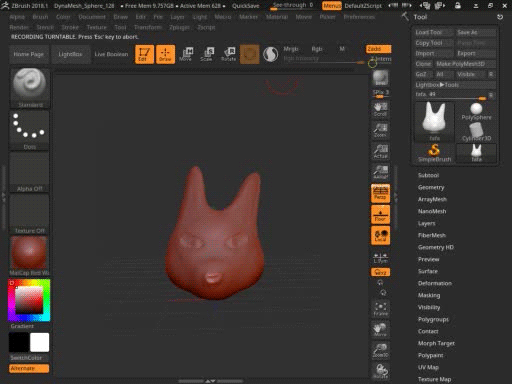Image resolution: width=512 pixels, height=384 pixels.
Task: Open the Material menu
Action: [277, 17]
